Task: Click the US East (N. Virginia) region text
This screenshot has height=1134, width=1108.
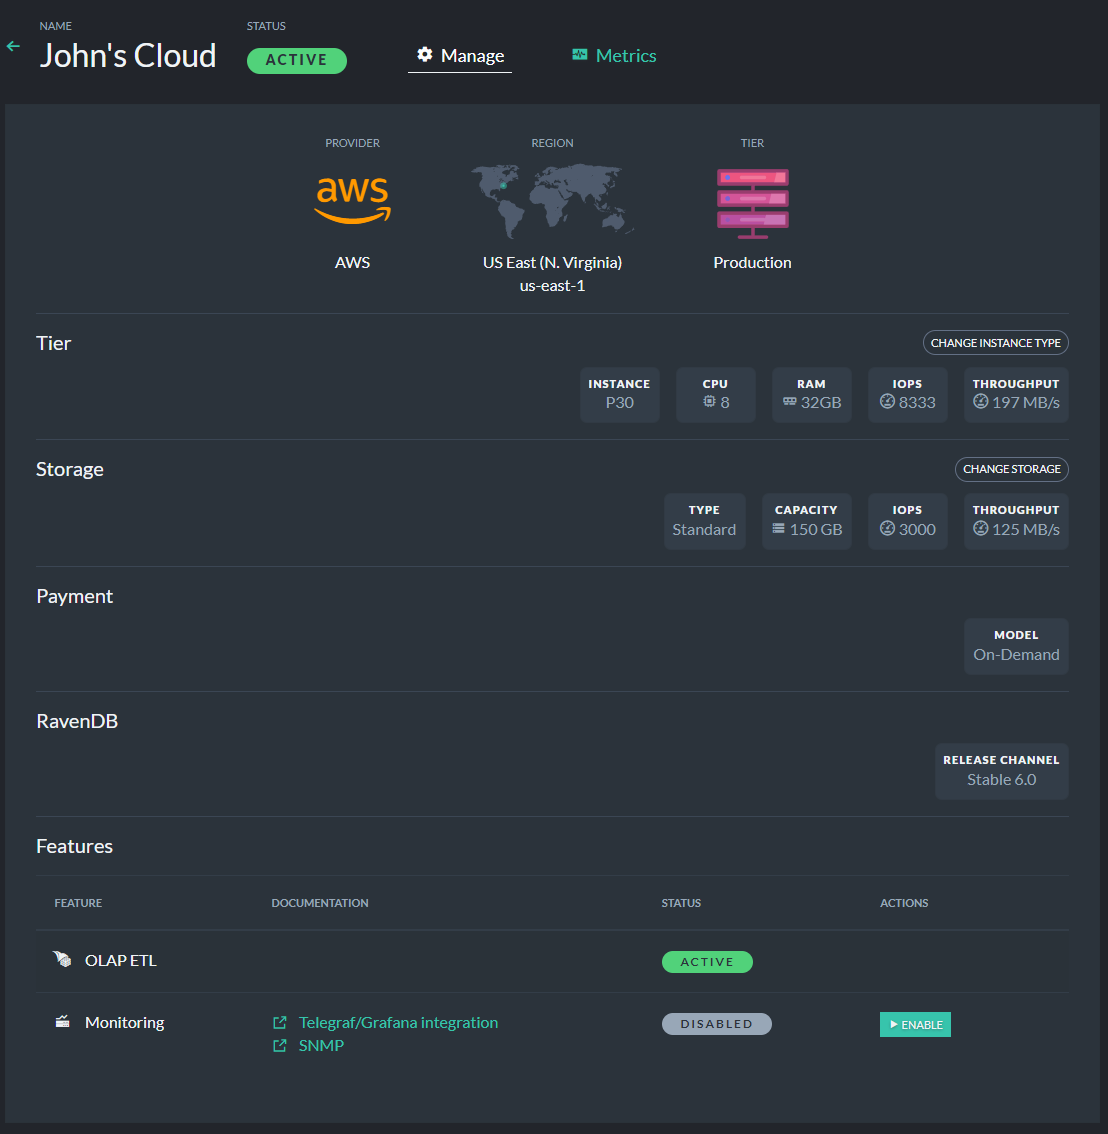Action: tap(553, 263)
